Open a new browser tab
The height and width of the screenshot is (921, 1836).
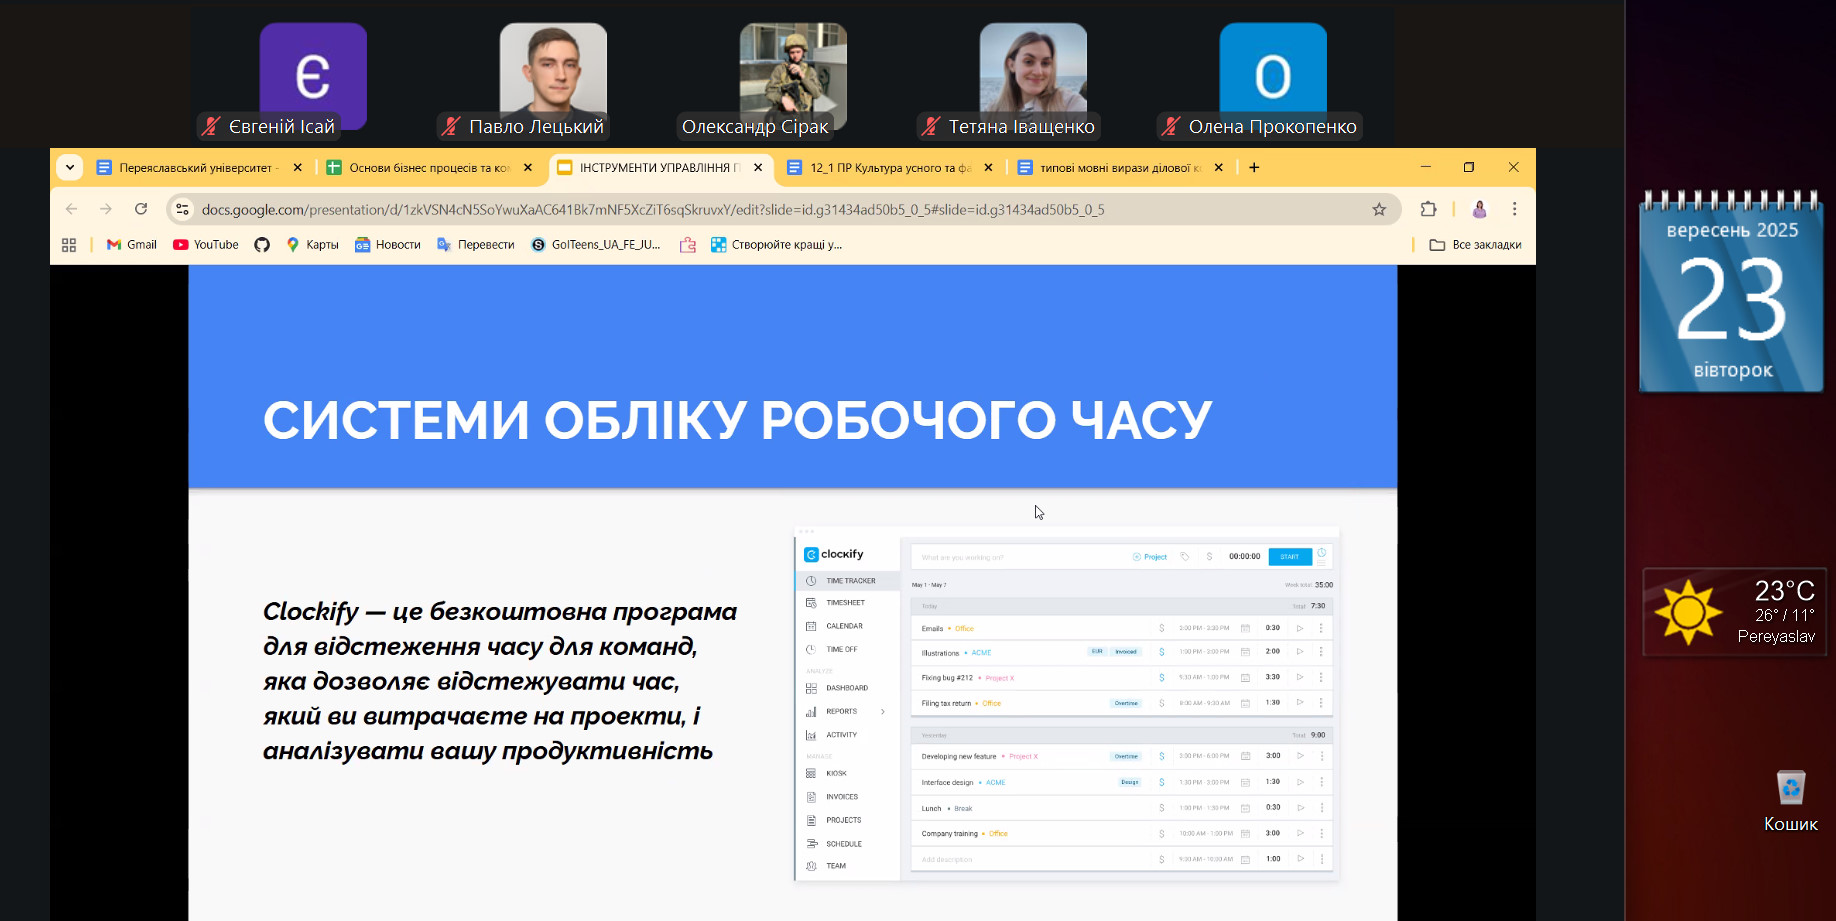coord(1254,168)
